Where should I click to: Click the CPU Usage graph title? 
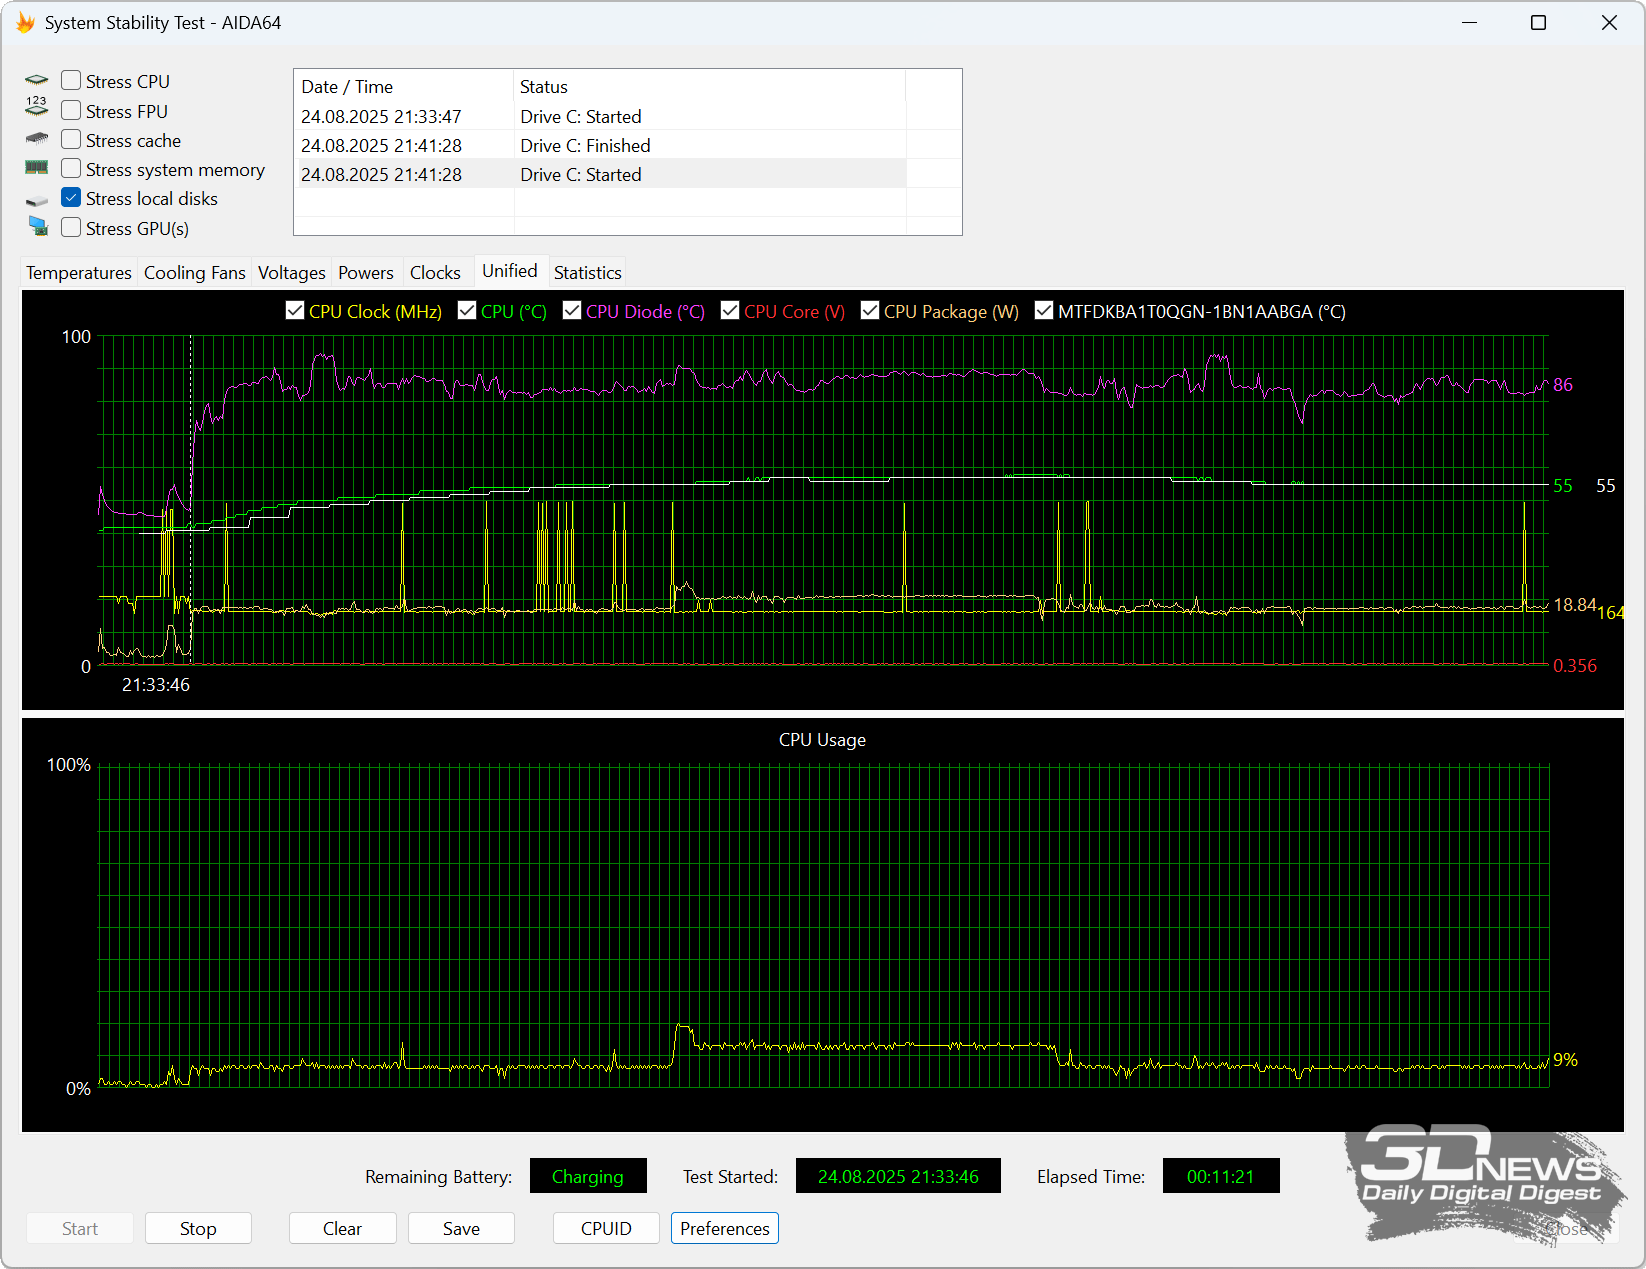point(822,740)
